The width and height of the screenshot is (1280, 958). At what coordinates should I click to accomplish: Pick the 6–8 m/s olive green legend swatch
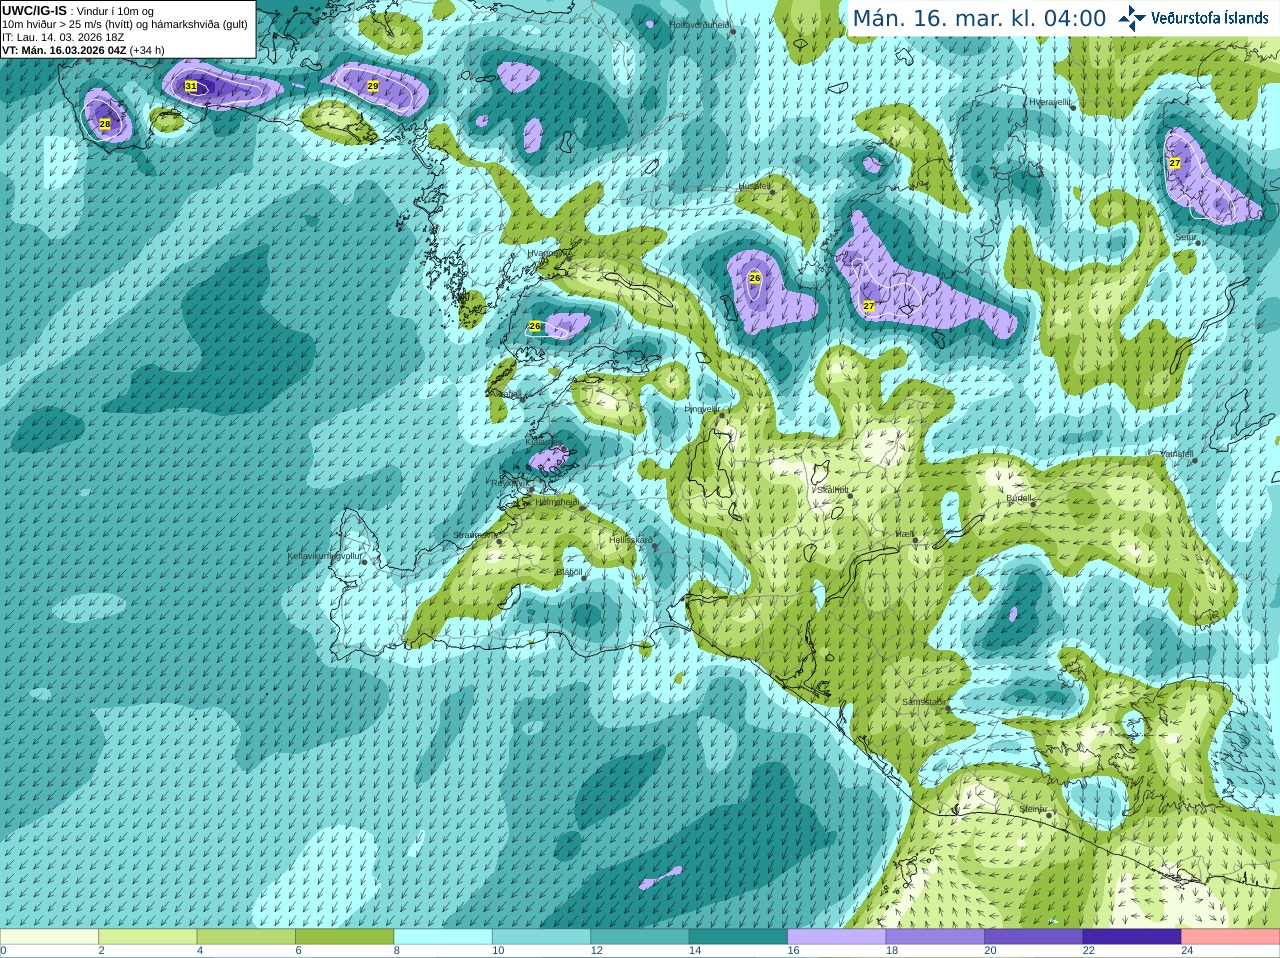344,937
